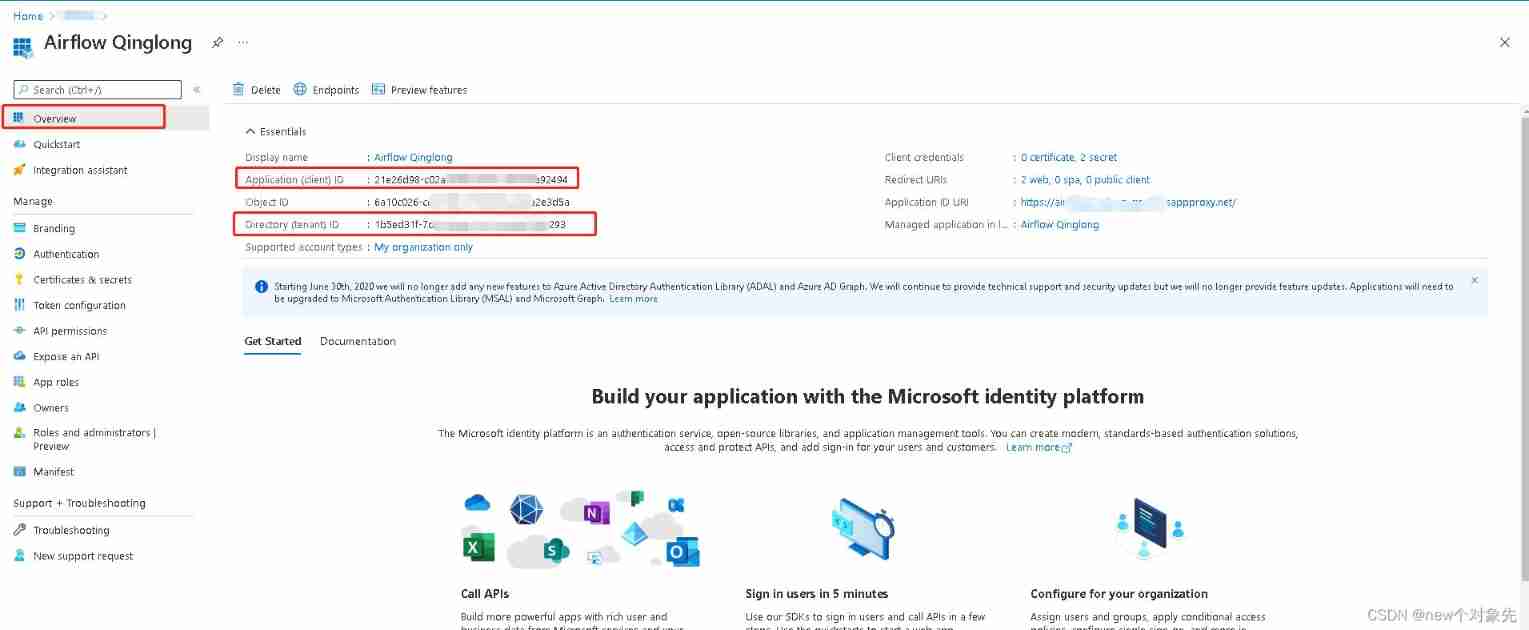Click the App roles icon
The height and width of the screenshot is (630, 1529).
click(19, 382)
